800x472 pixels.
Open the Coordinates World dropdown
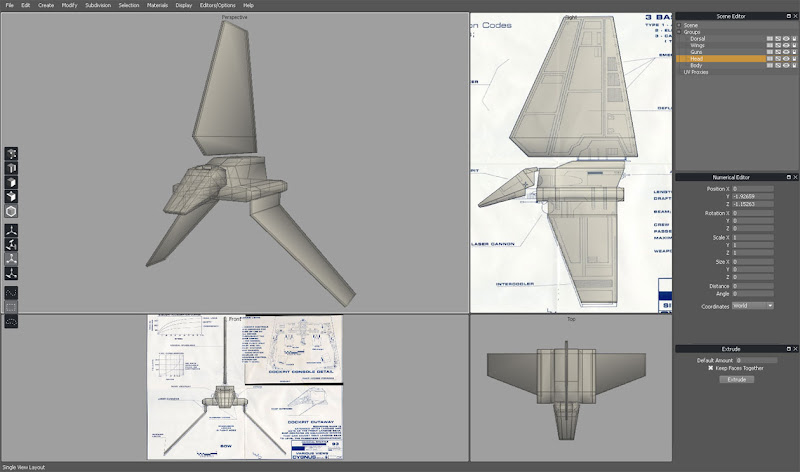point(753,306)
